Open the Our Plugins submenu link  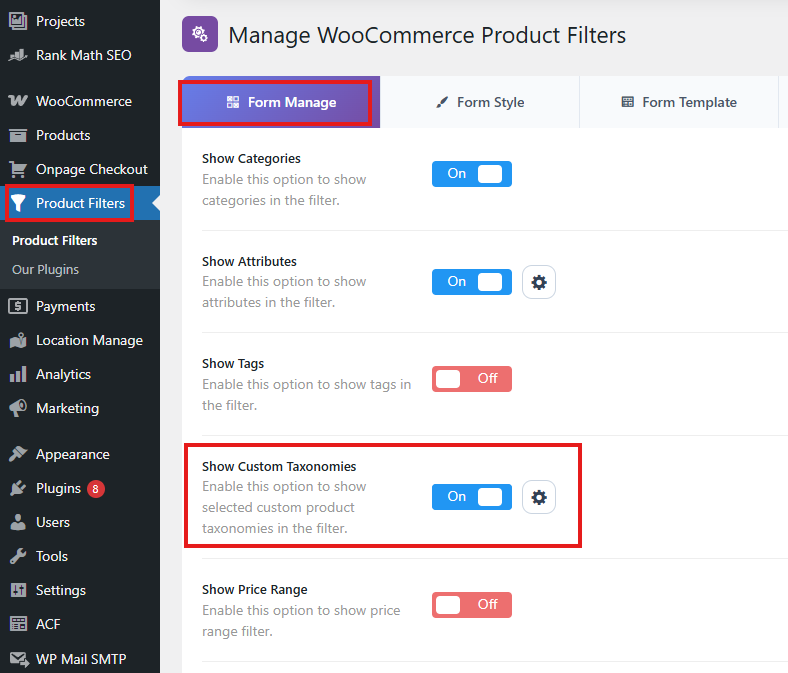pyautogui.click(x=45, y=270)
